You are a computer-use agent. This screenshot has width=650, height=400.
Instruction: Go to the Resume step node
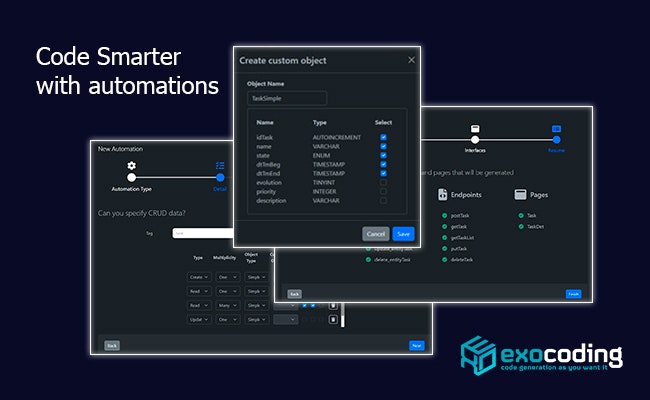coord(556,140)
